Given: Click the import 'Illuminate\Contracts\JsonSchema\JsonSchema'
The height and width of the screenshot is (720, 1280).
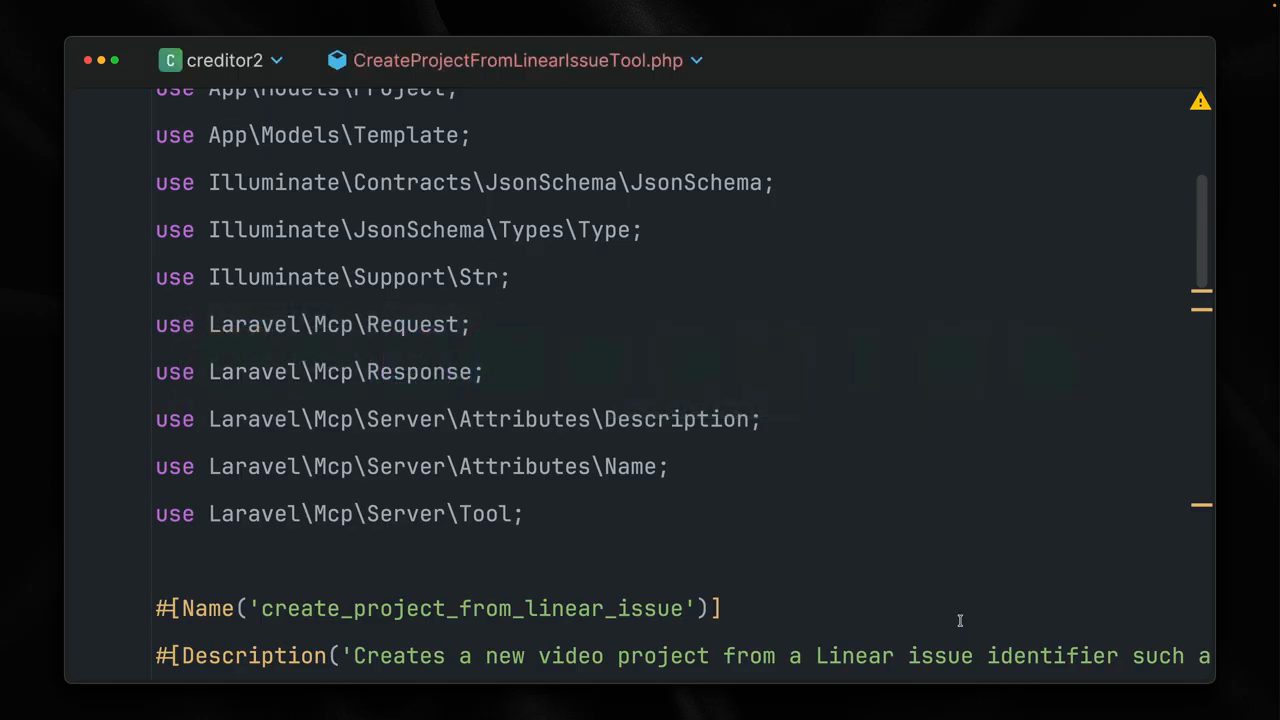Looking at the screenshot, I should click(x=485, y=183).
